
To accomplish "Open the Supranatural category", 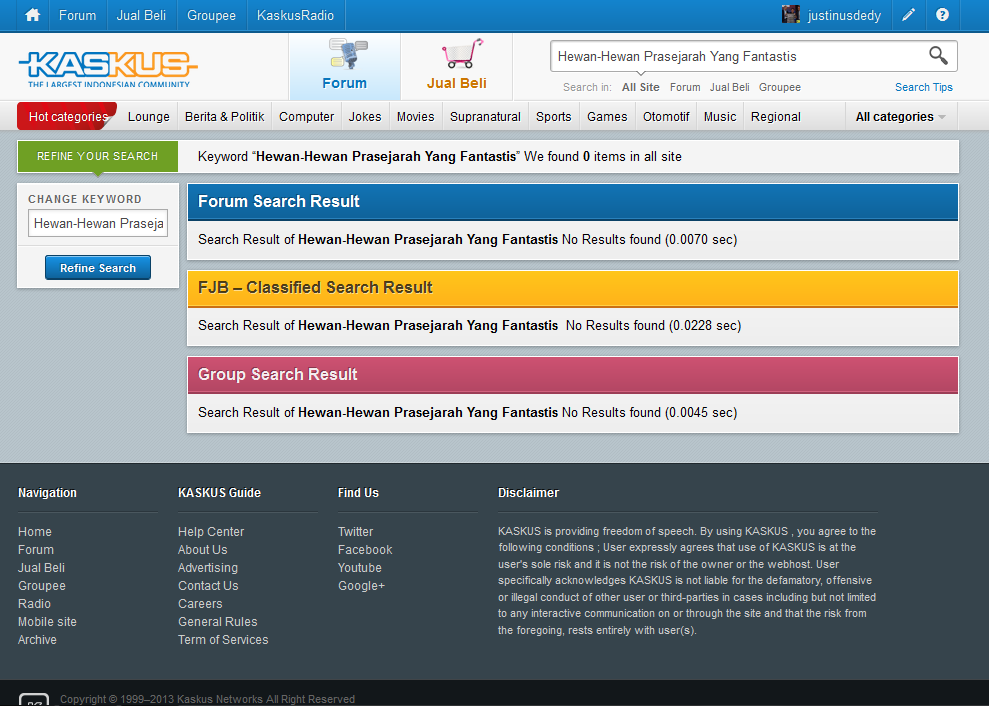I will pyautogui.click(x=485, y=117).
